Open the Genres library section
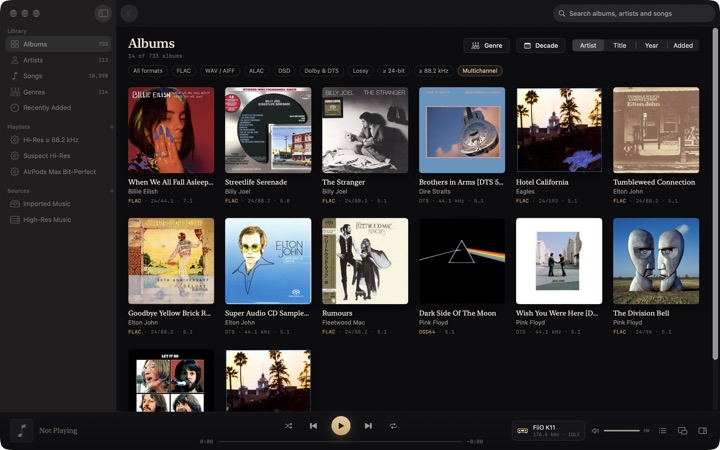This screenshot has width=720, height=450. [x=58, y=92]
